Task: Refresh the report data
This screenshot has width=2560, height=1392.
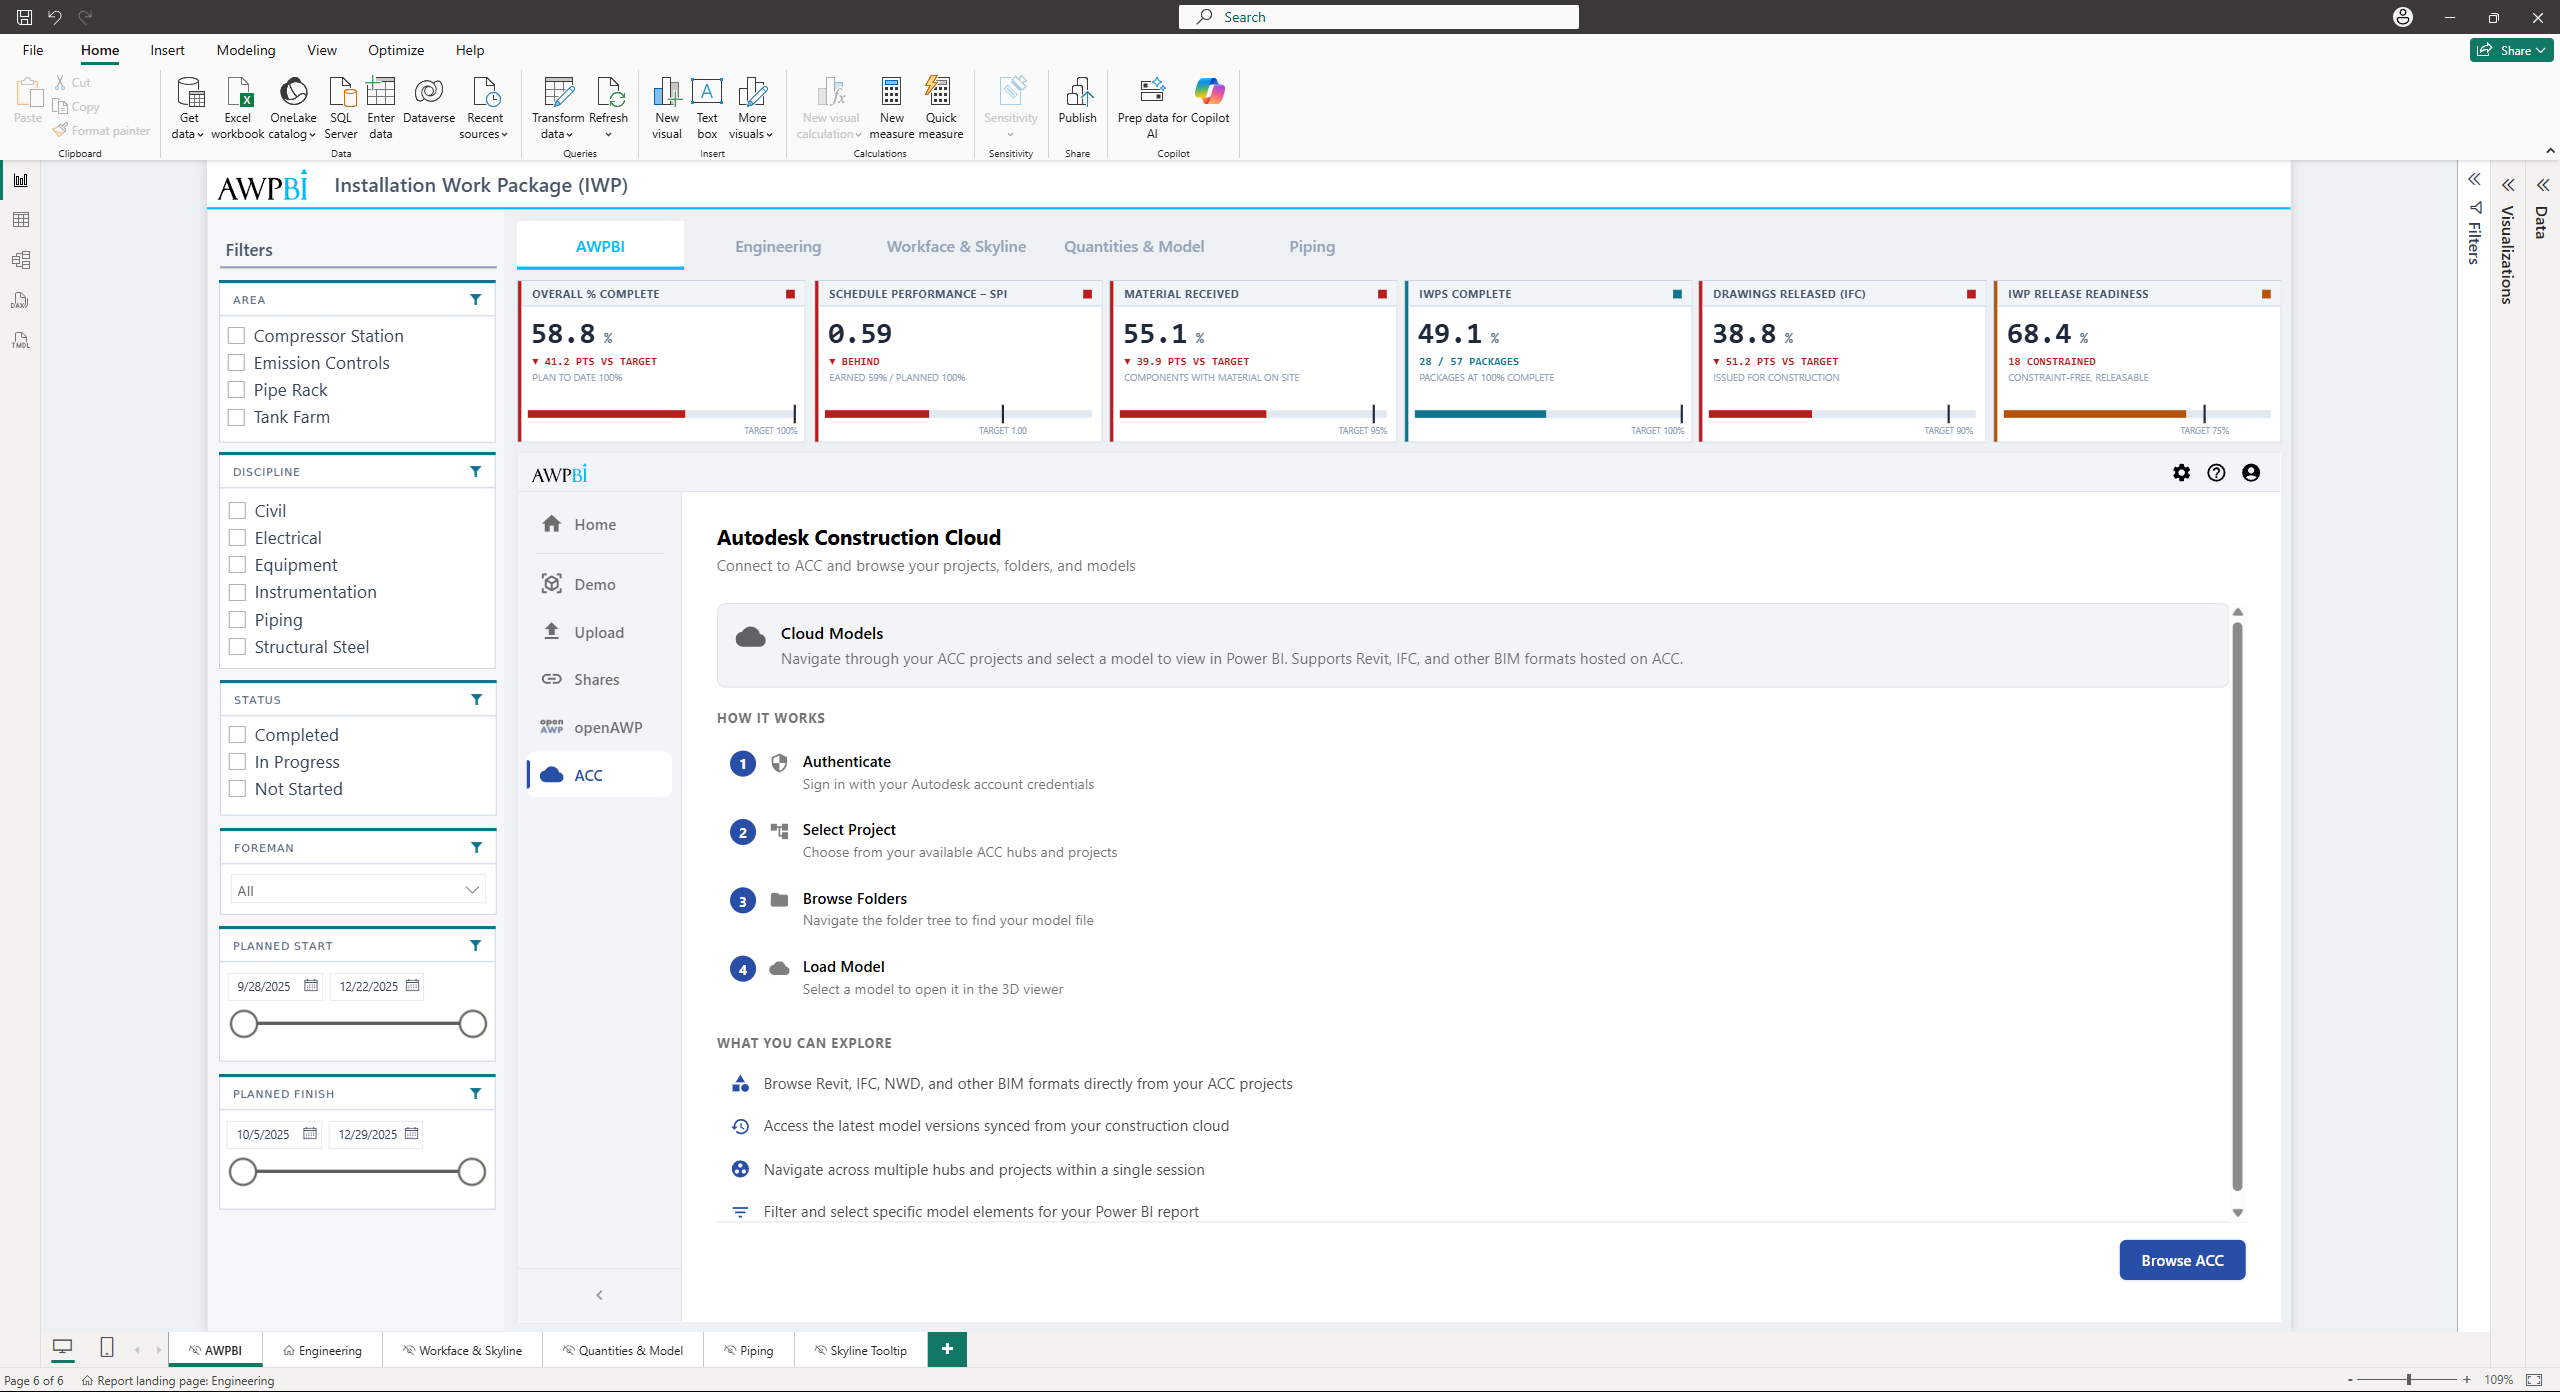Action: coord(608,108)
